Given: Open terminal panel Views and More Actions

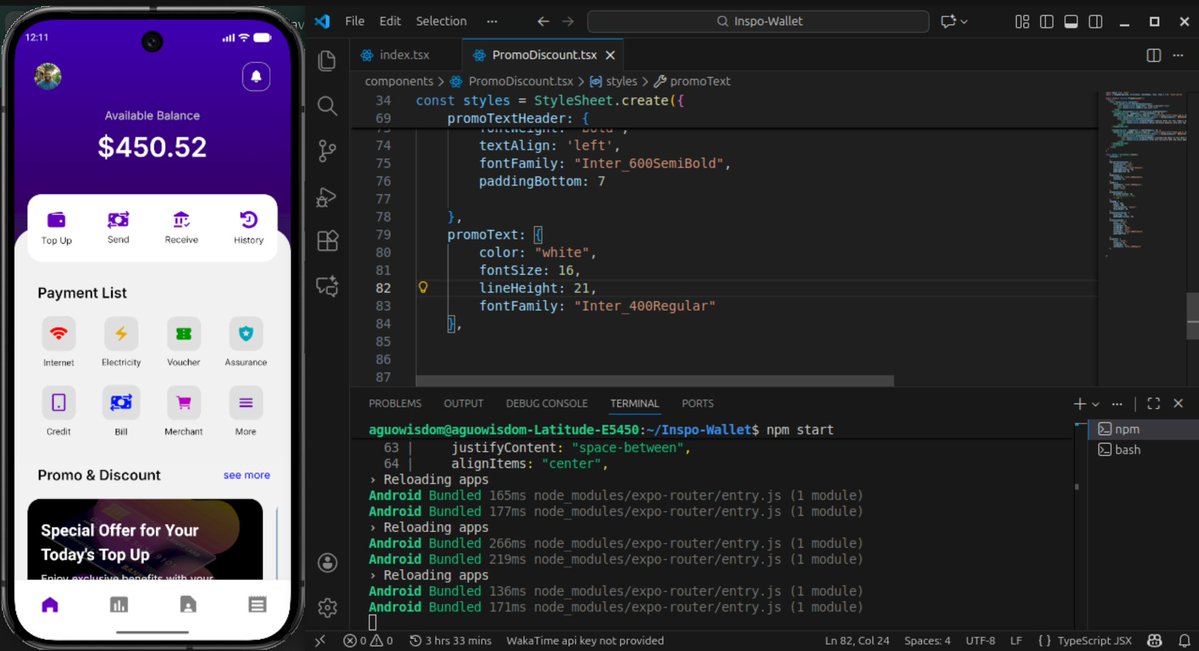Looking at the screenshot, I should [1117, 403].
